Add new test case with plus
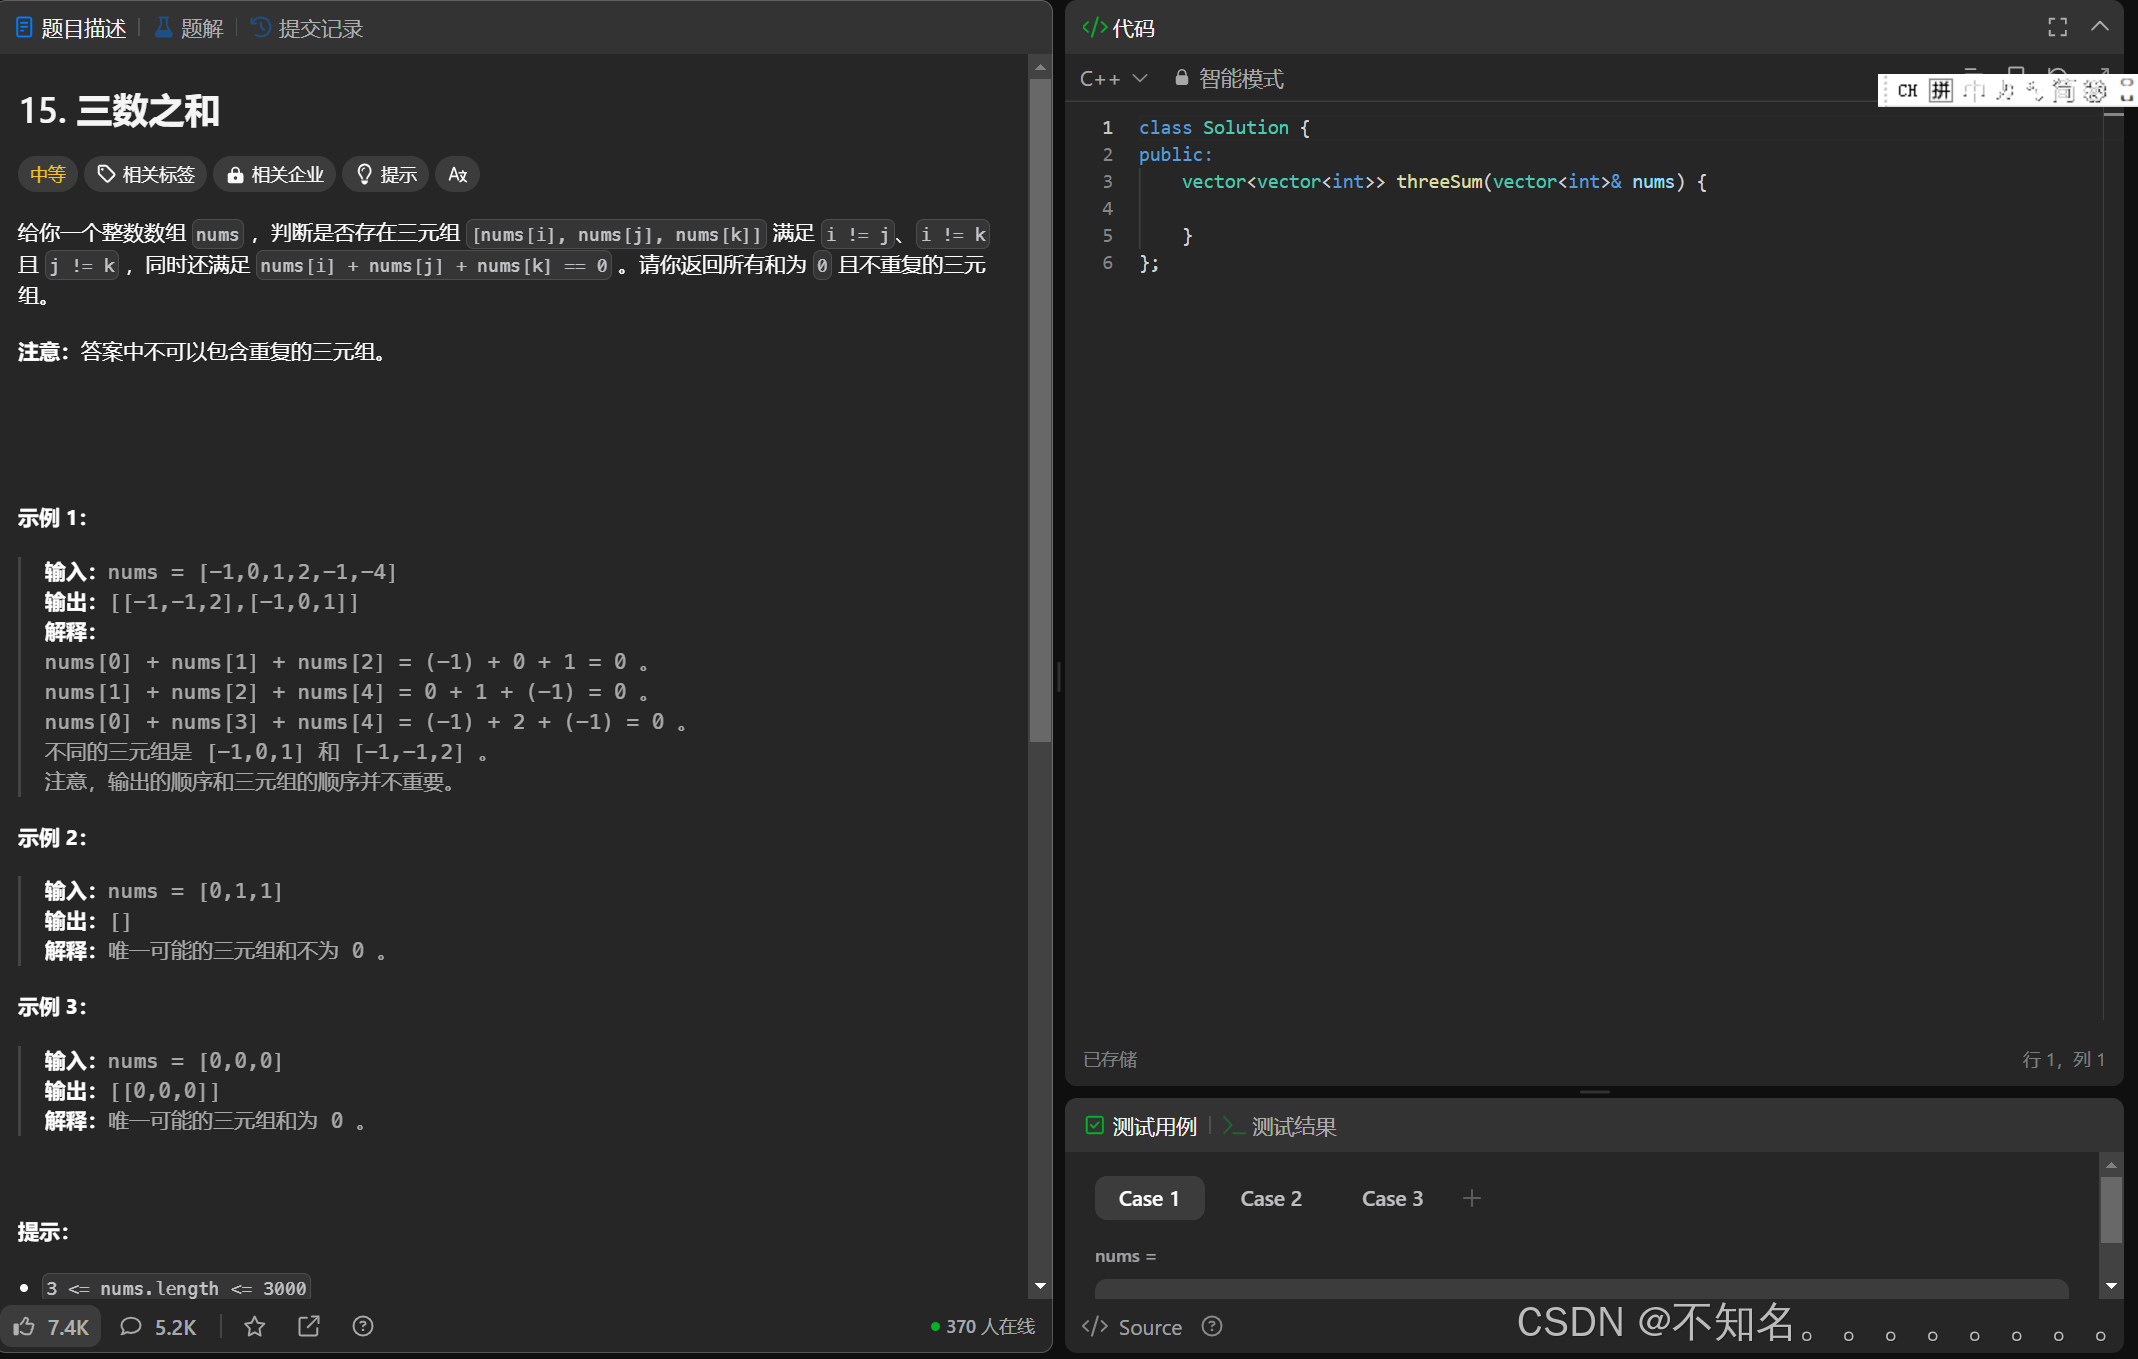The width and height of the screenshot is (2138, 1359). 1471,1198
